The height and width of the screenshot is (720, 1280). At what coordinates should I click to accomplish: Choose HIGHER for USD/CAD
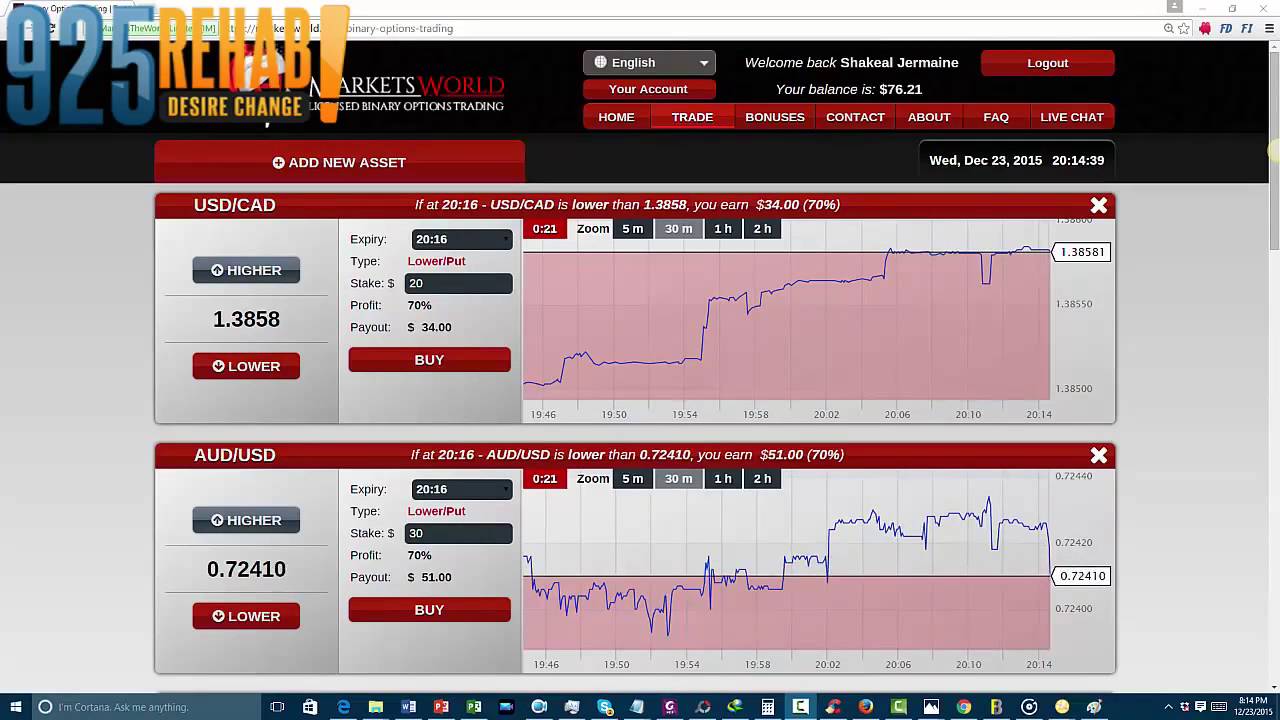[x=246, y=270]
